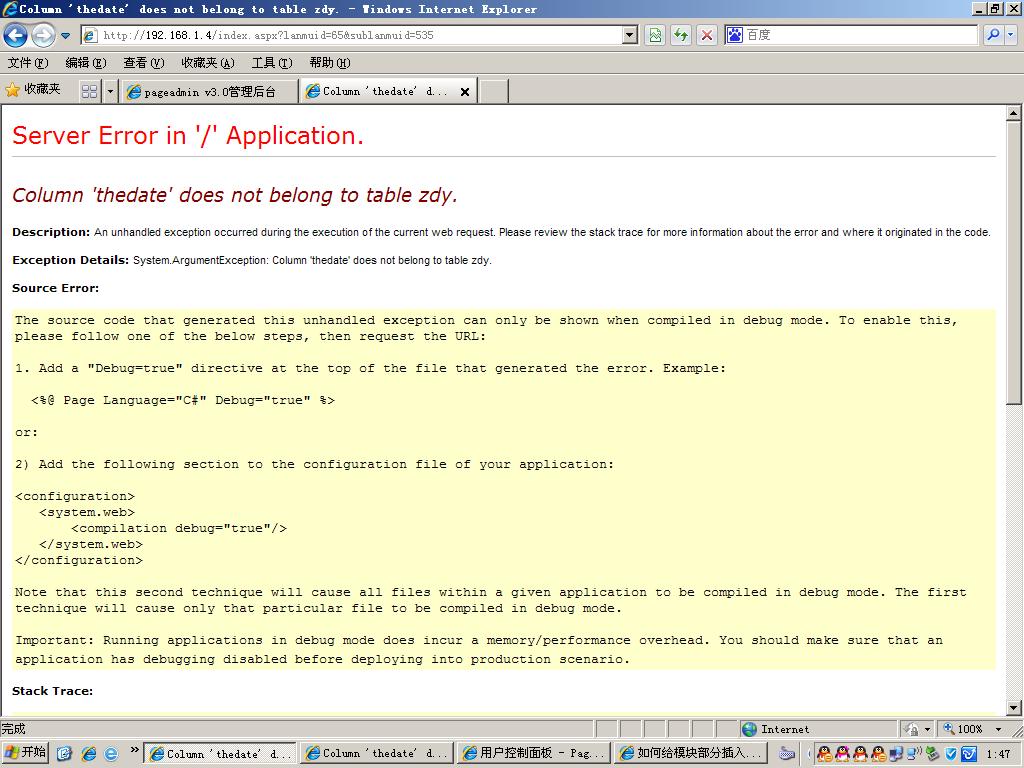Open a new blank tab
The image size is (1024, 768).
point(494,92)
